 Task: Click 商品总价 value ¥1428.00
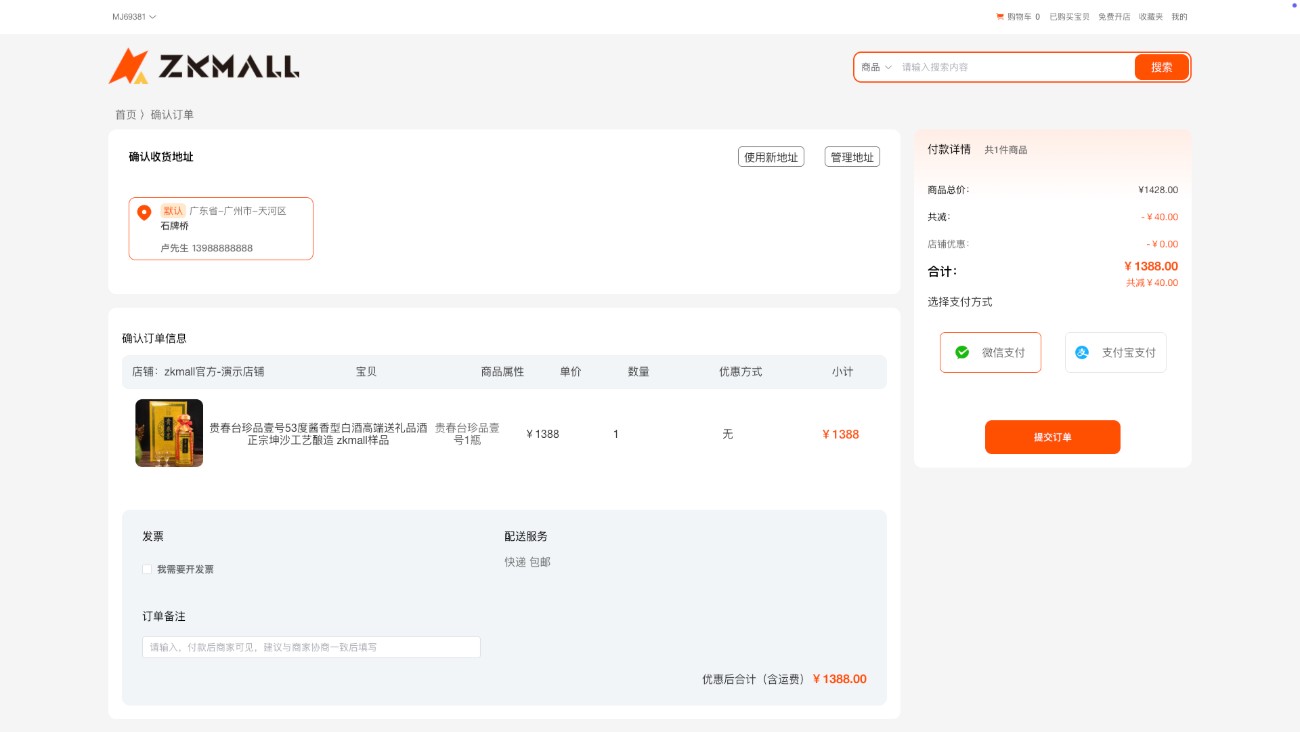(1158, 190)
